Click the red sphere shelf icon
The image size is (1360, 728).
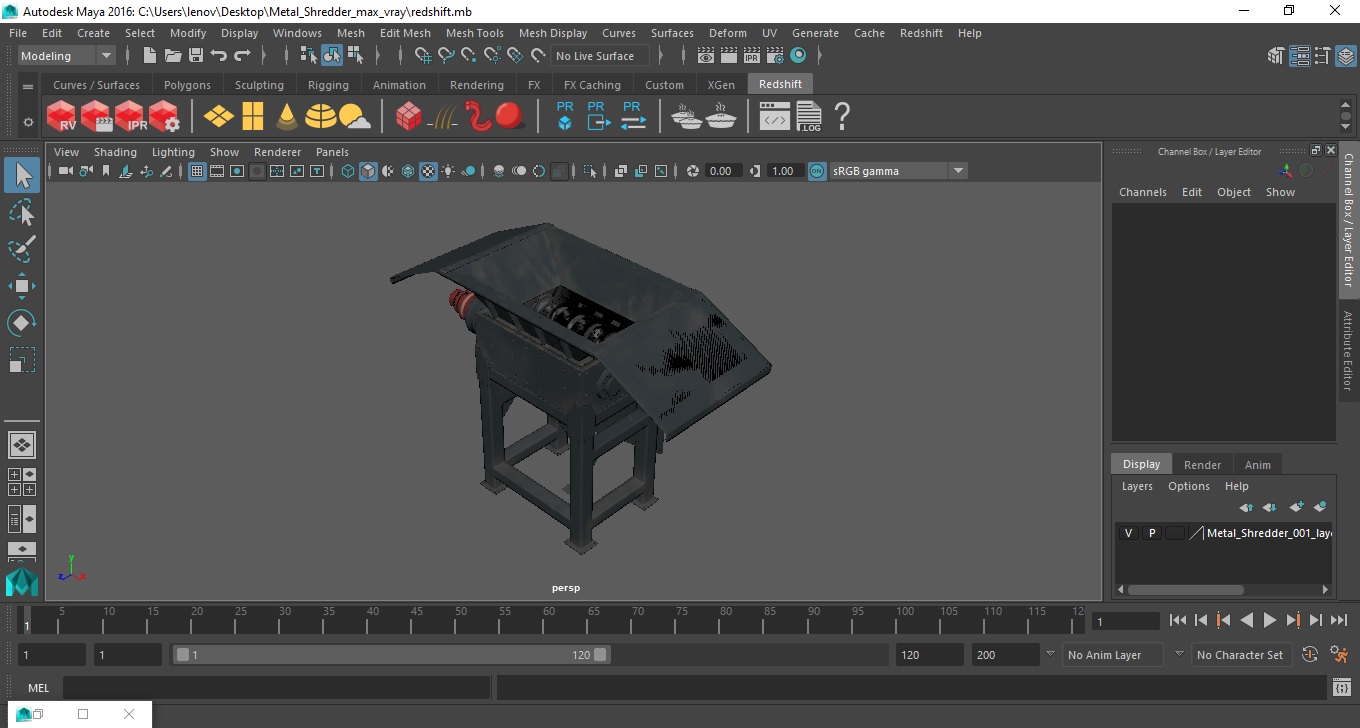coord(510,116)
